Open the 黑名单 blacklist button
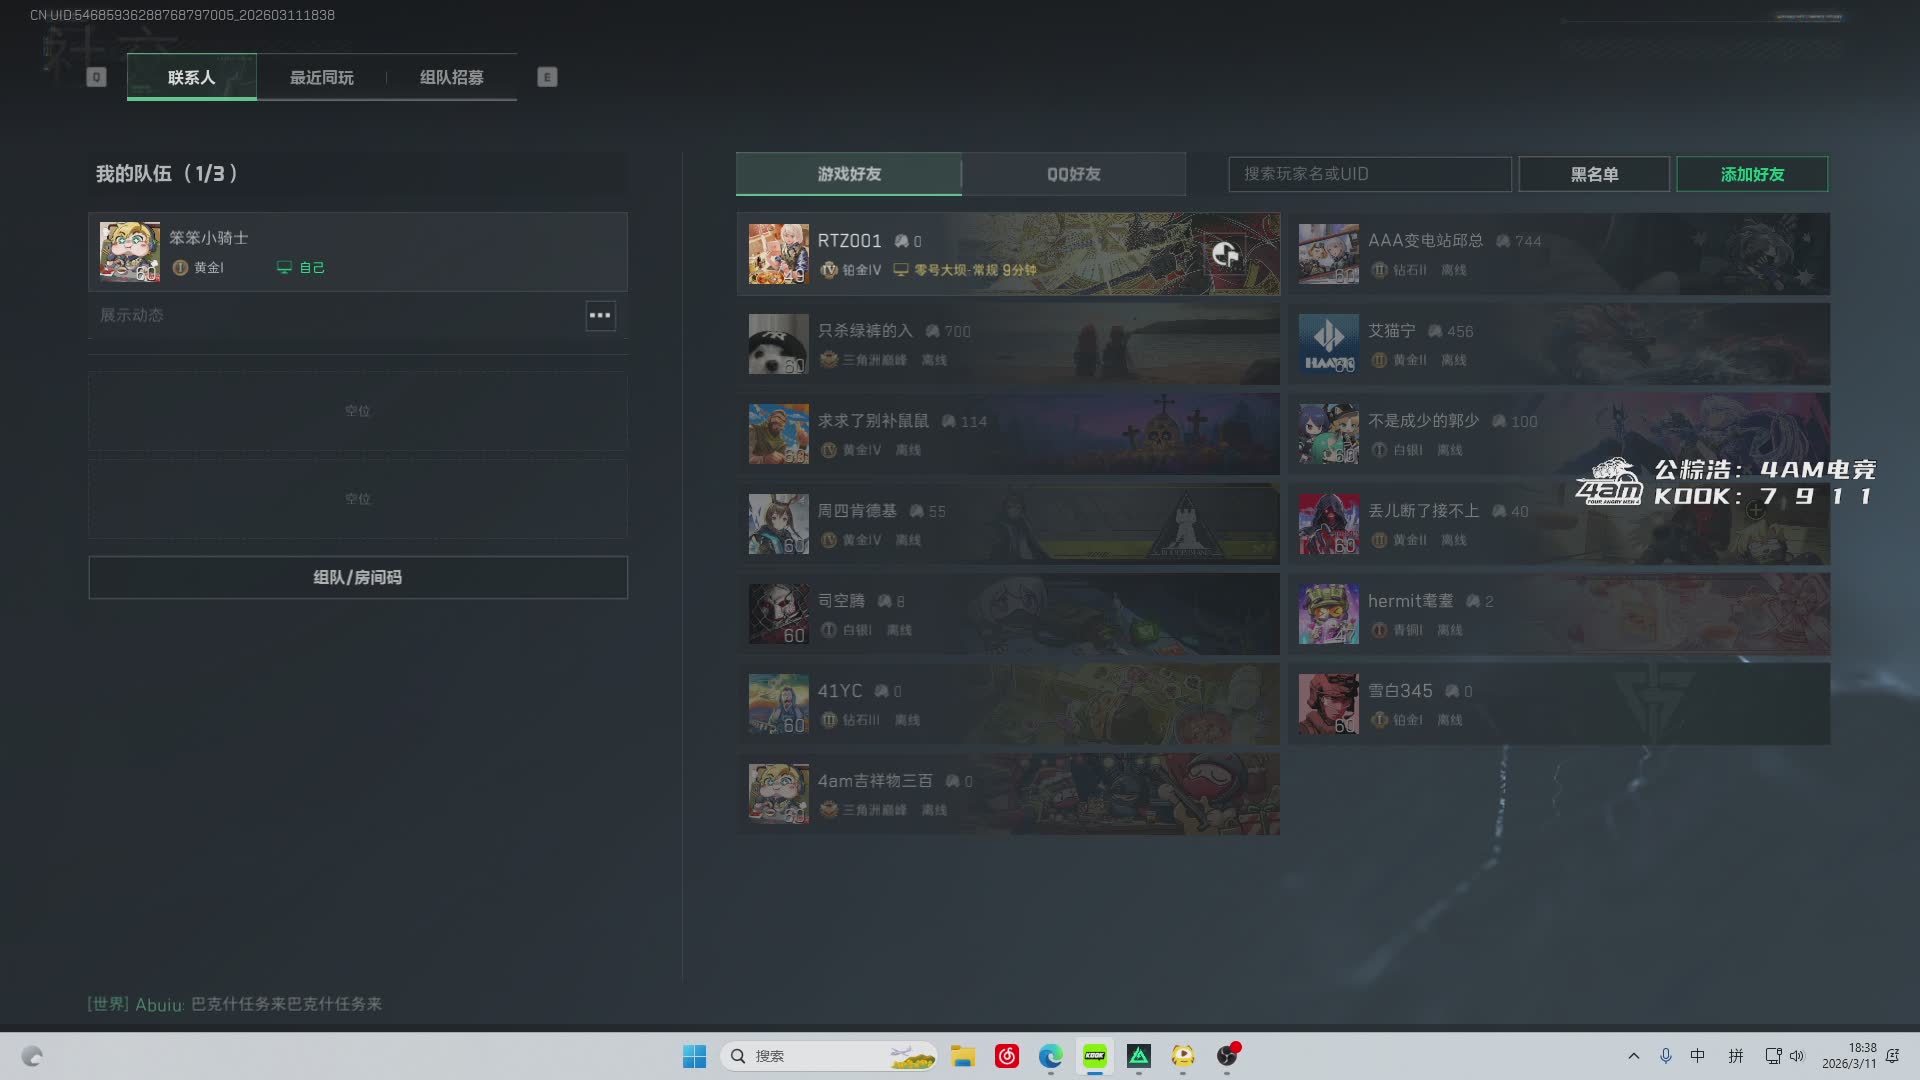Image resolution: width=1920 pixels, height=1080 pixels. coord(1594,174)
